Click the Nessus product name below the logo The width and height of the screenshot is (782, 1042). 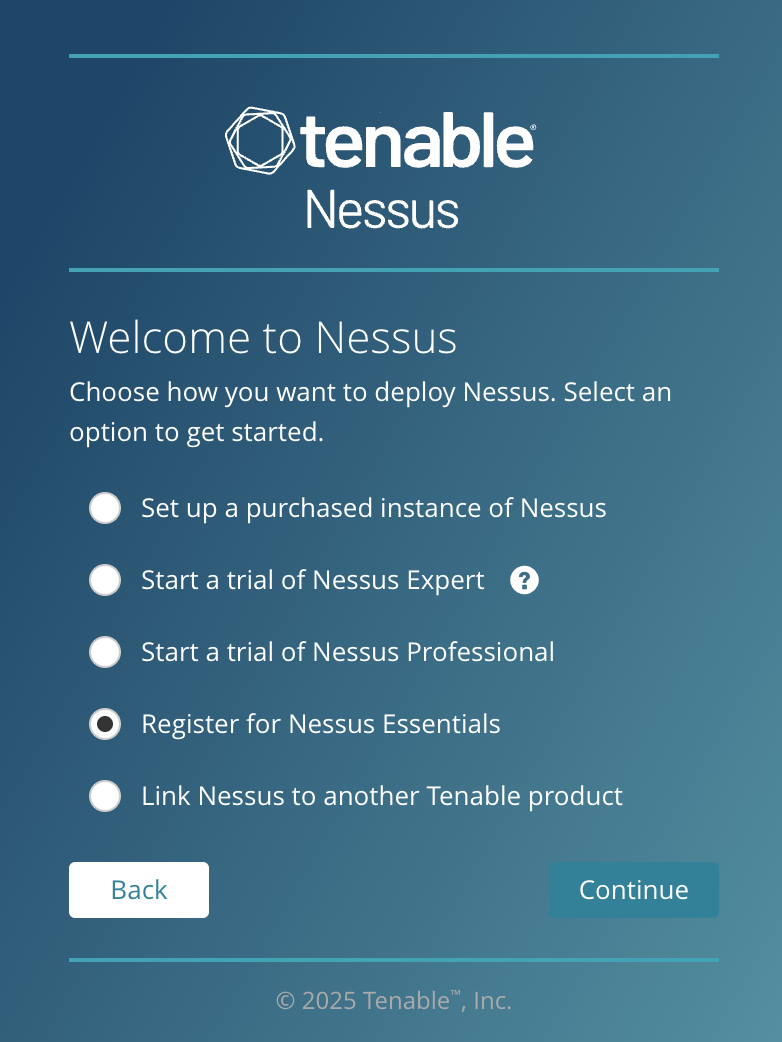(x=382, y=210)
